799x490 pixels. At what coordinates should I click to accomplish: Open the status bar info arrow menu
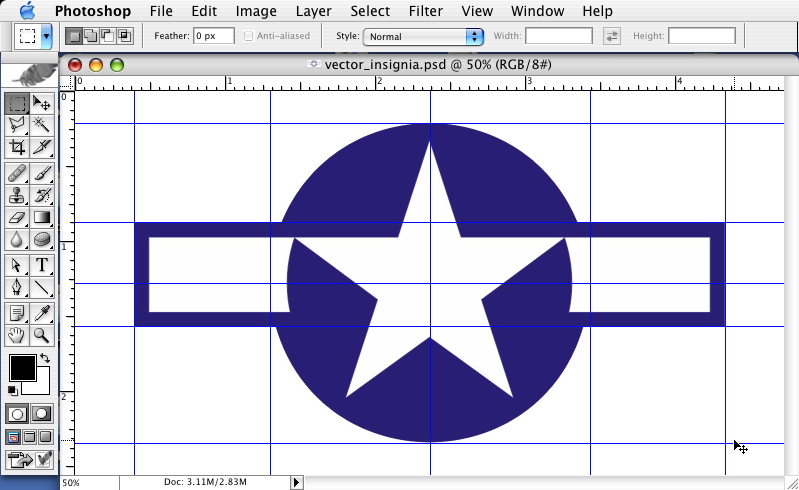click(x=297, y=482)
